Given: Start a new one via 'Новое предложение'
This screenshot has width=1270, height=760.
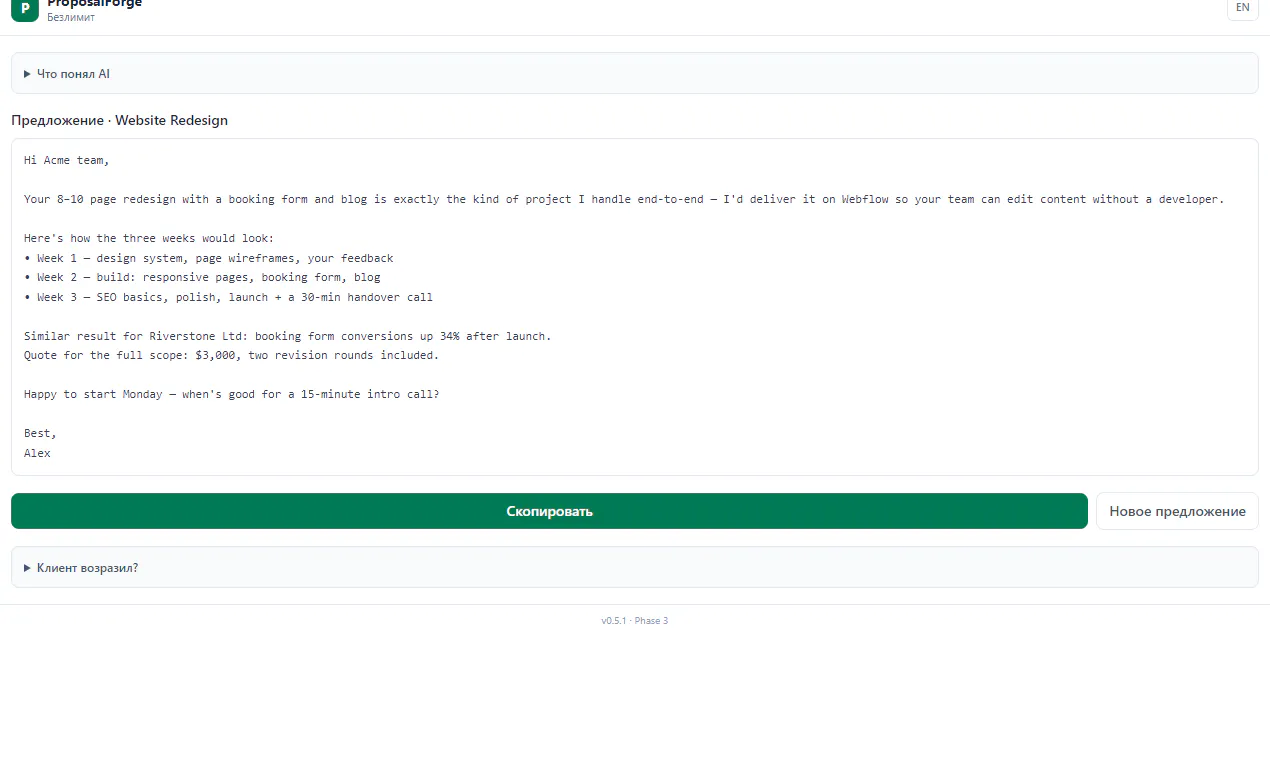Looking at the screenshot, I should pyautogui.click(x=1177, y=511).
